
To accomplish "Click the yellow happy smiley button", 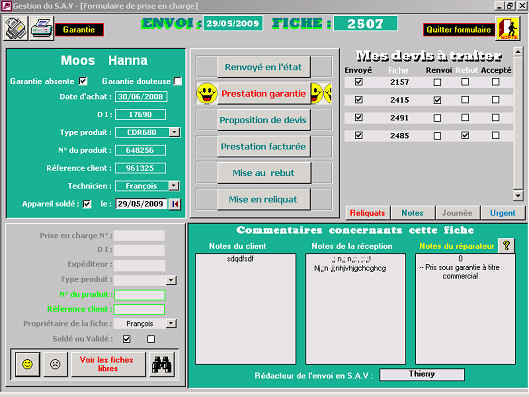I will [x=27, y=364].
